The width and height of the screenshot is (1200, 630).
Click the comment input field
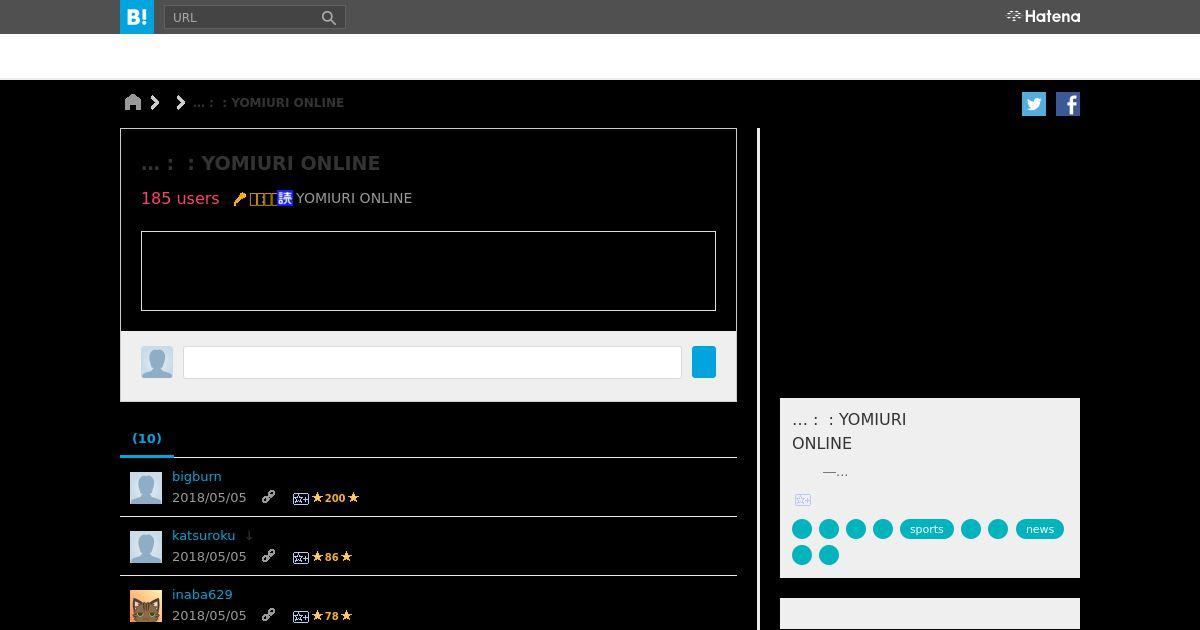[432, 362]
